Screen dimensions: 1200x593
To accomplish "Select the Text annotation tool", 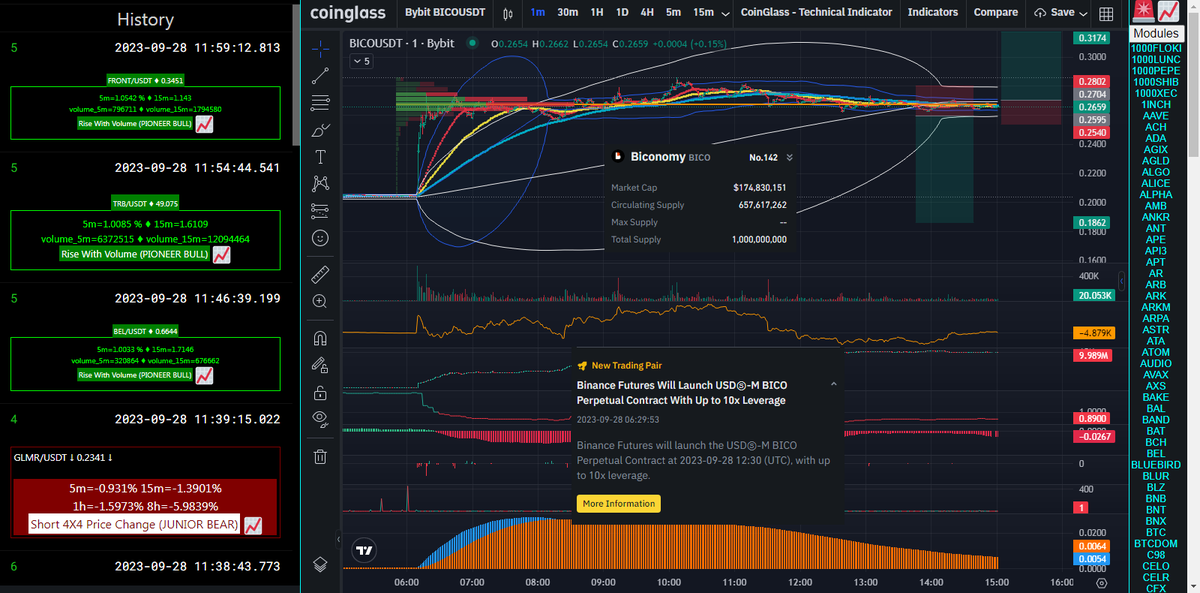I will tap(320, 156).
